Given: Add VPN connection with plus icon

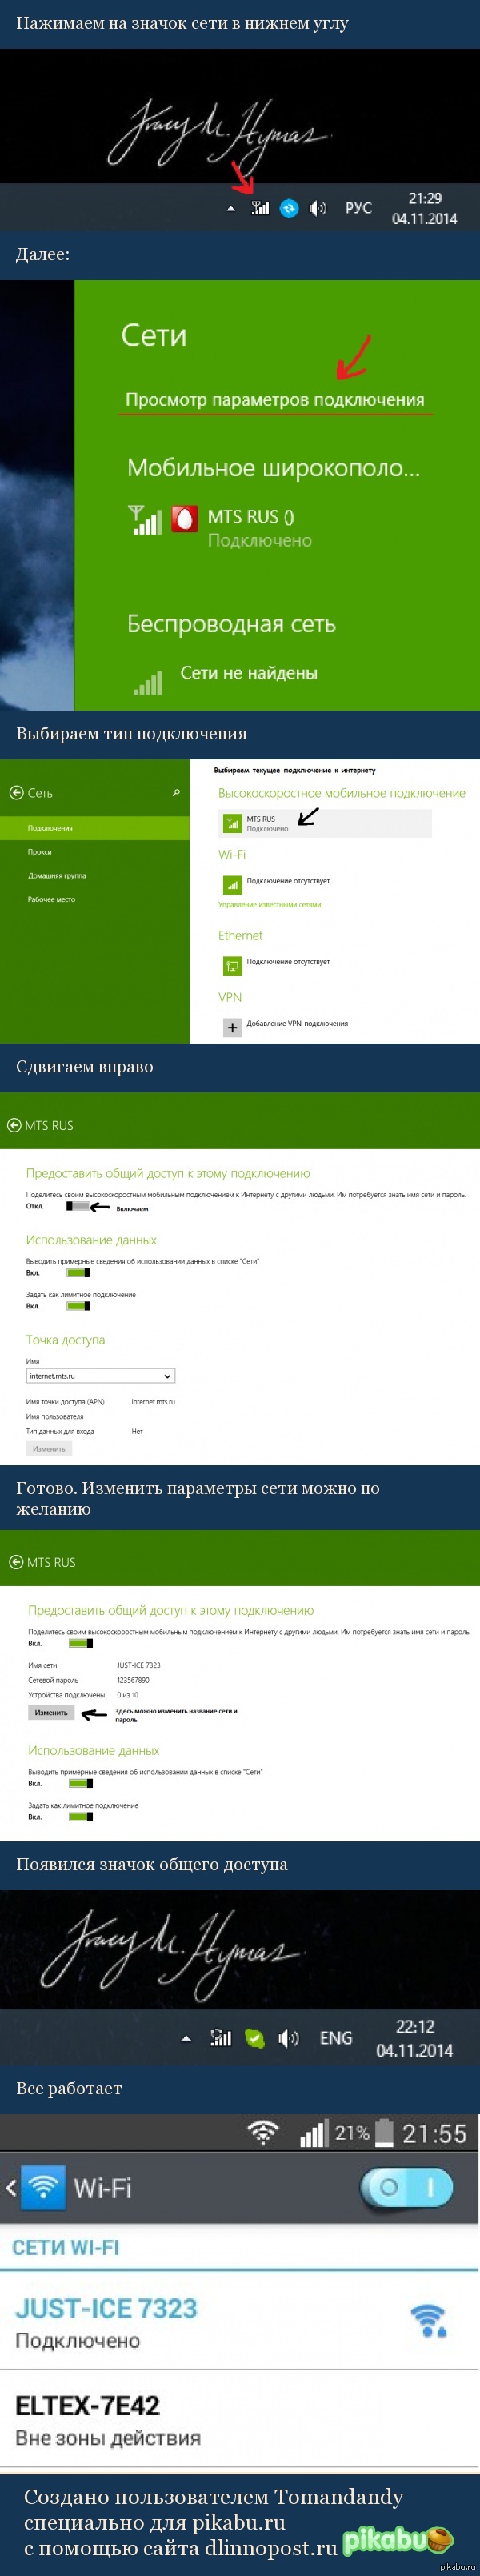Looking at the screenshot, I should pyautogui.click(x=232, y=1027).
